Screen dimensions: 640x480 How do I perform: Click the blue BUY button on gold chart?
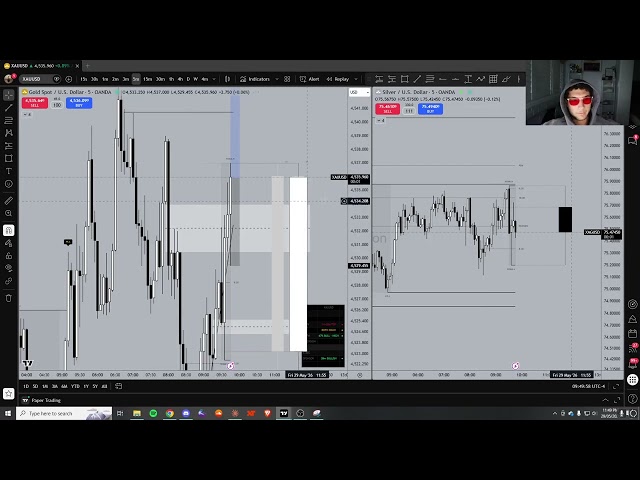tap(79, 103)
